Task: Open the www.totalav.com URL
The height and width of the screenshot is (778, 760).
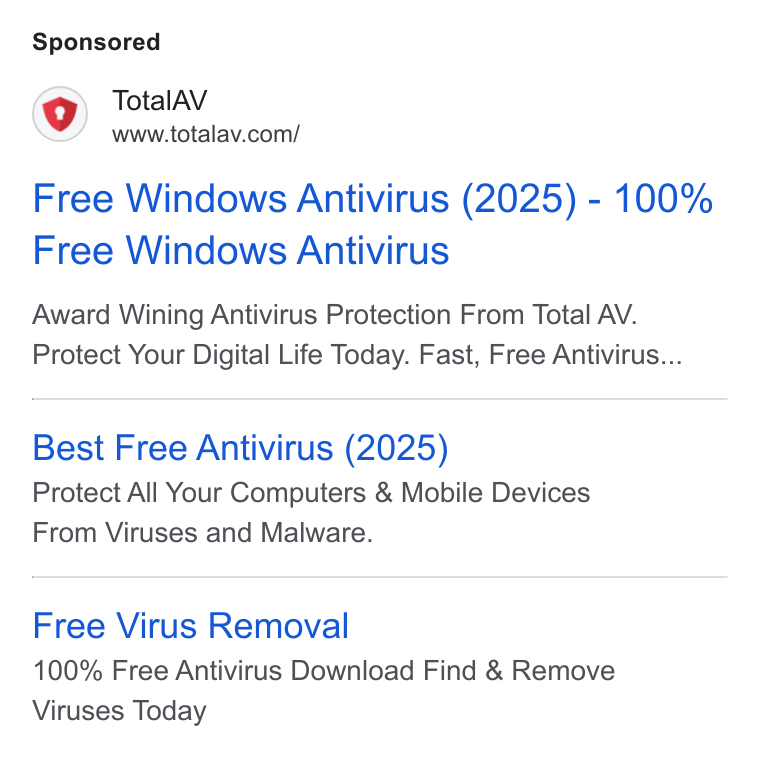Action: (206, 134)
